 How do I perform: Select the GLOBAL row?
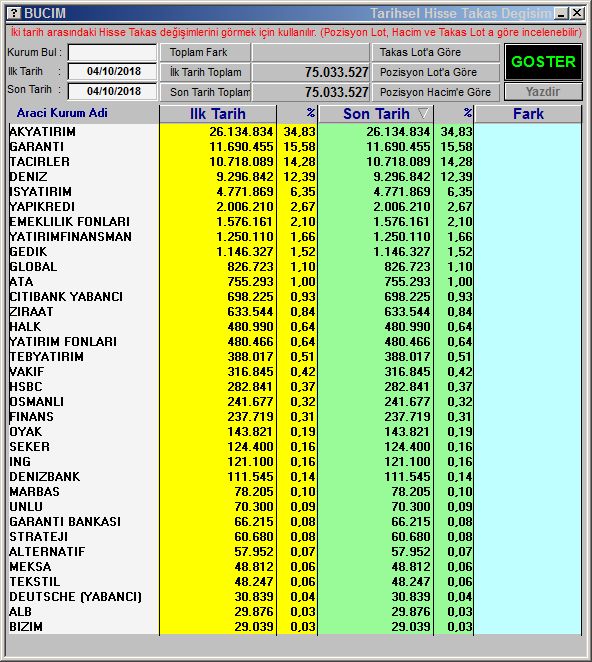(295, 267)
